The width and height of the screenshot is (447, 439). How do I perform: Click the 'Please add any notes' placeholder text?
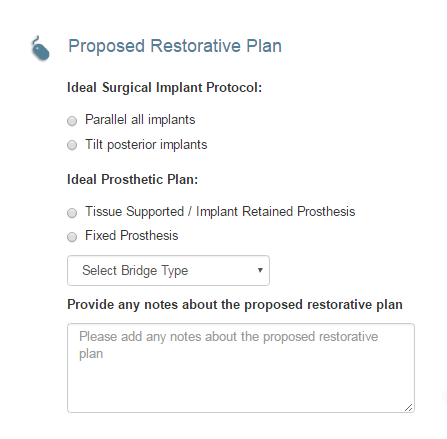pos(228,345)
